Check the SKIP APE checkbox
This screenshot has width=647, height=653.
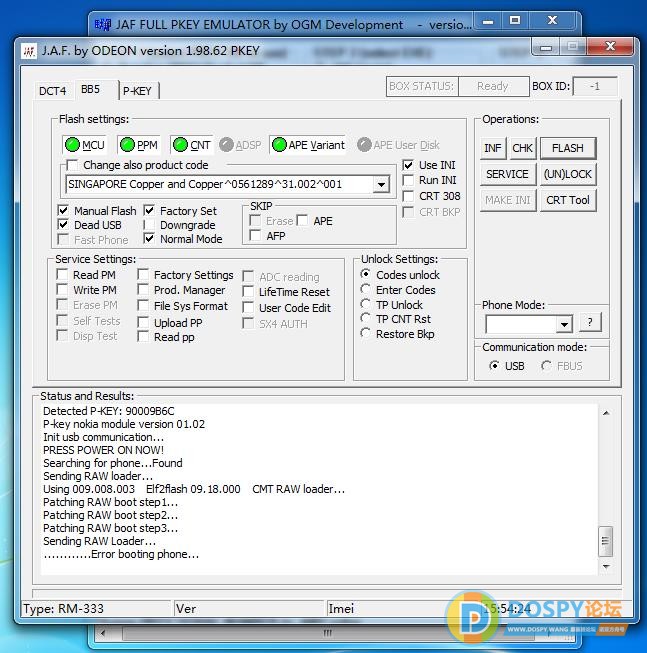click(303, 221)
